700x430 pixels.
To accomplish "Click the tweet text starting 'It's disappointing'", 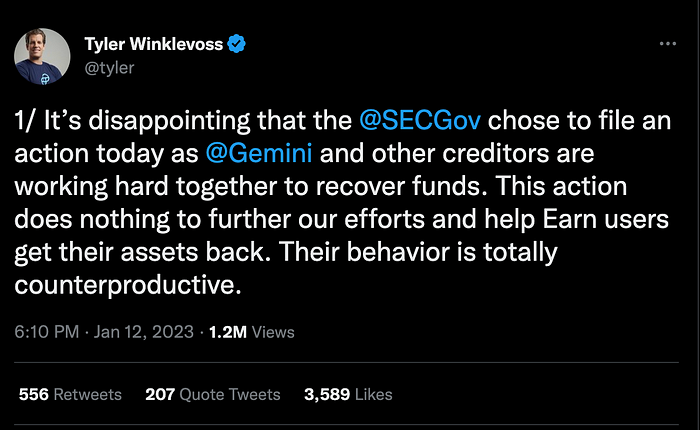I will pyautogui.click(x=343, y=202).
